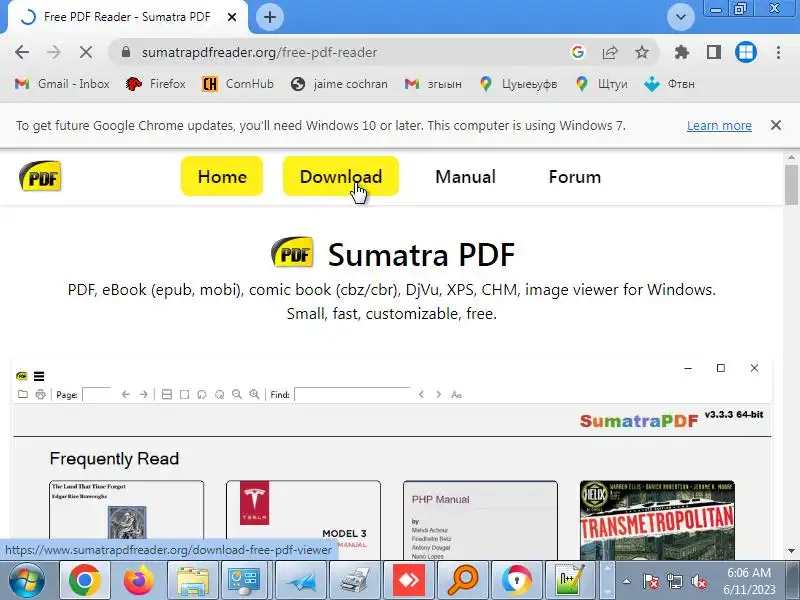Click the find previous chevron in screenshot
This screenshot has width=800, height=600.
421,394
